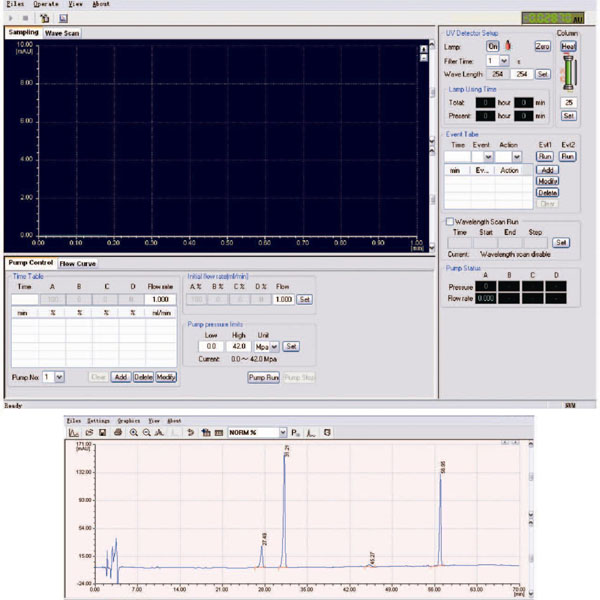Click the High pressure limit input field

(x=239, y=345)
